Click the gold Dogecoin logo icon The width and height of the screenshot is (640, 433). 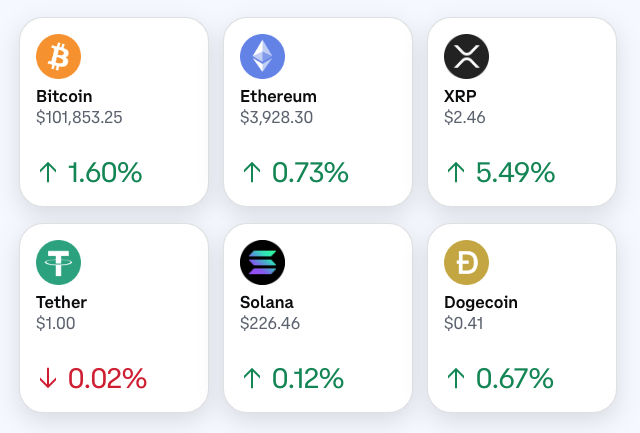pos(466,263)
